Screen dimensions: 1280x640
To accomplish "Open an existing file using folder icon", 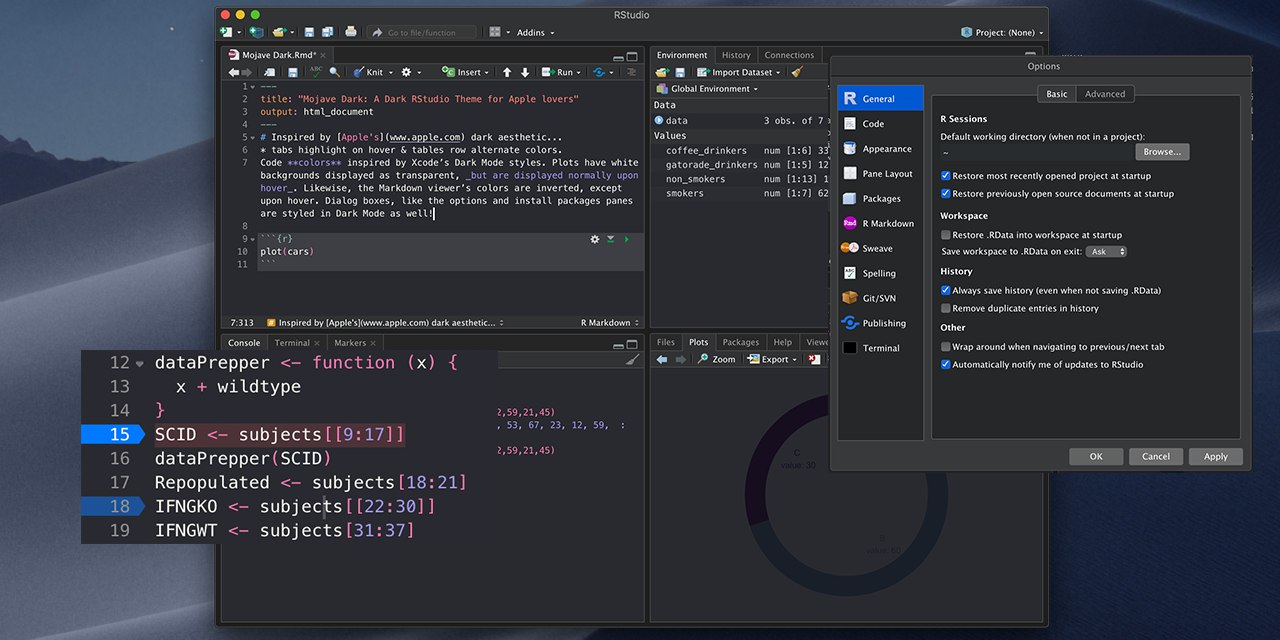I will point(279,32).
